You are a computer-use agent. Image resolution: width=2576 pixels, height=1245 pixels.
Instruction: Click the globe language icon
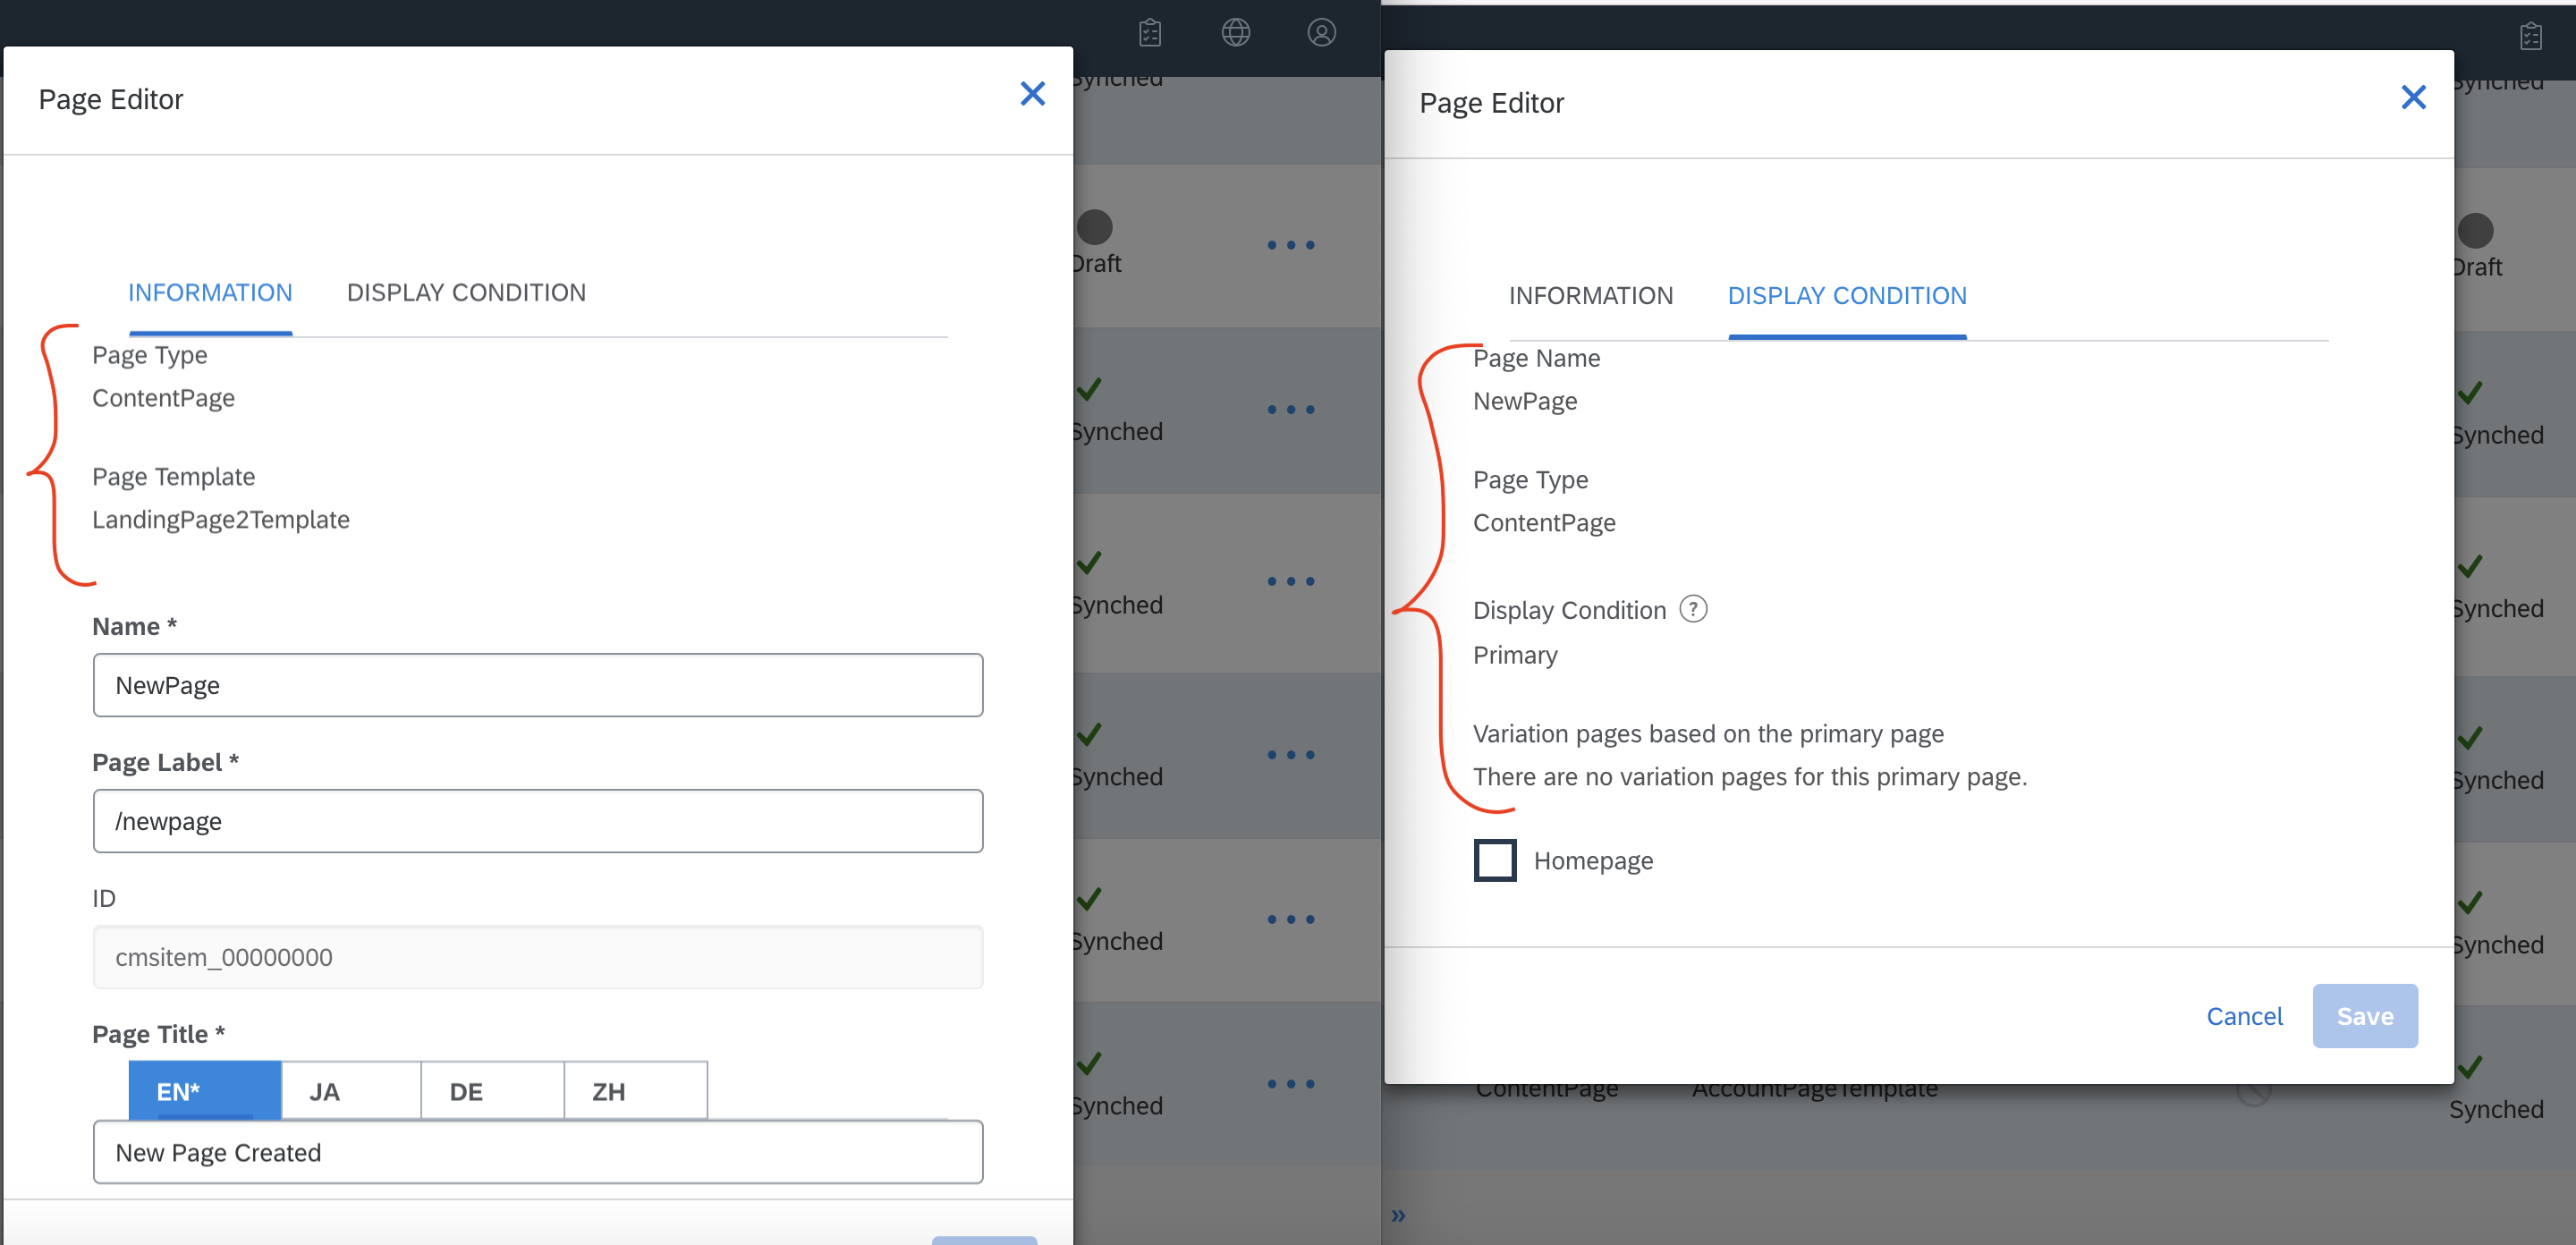click(x=1236, y=33)
